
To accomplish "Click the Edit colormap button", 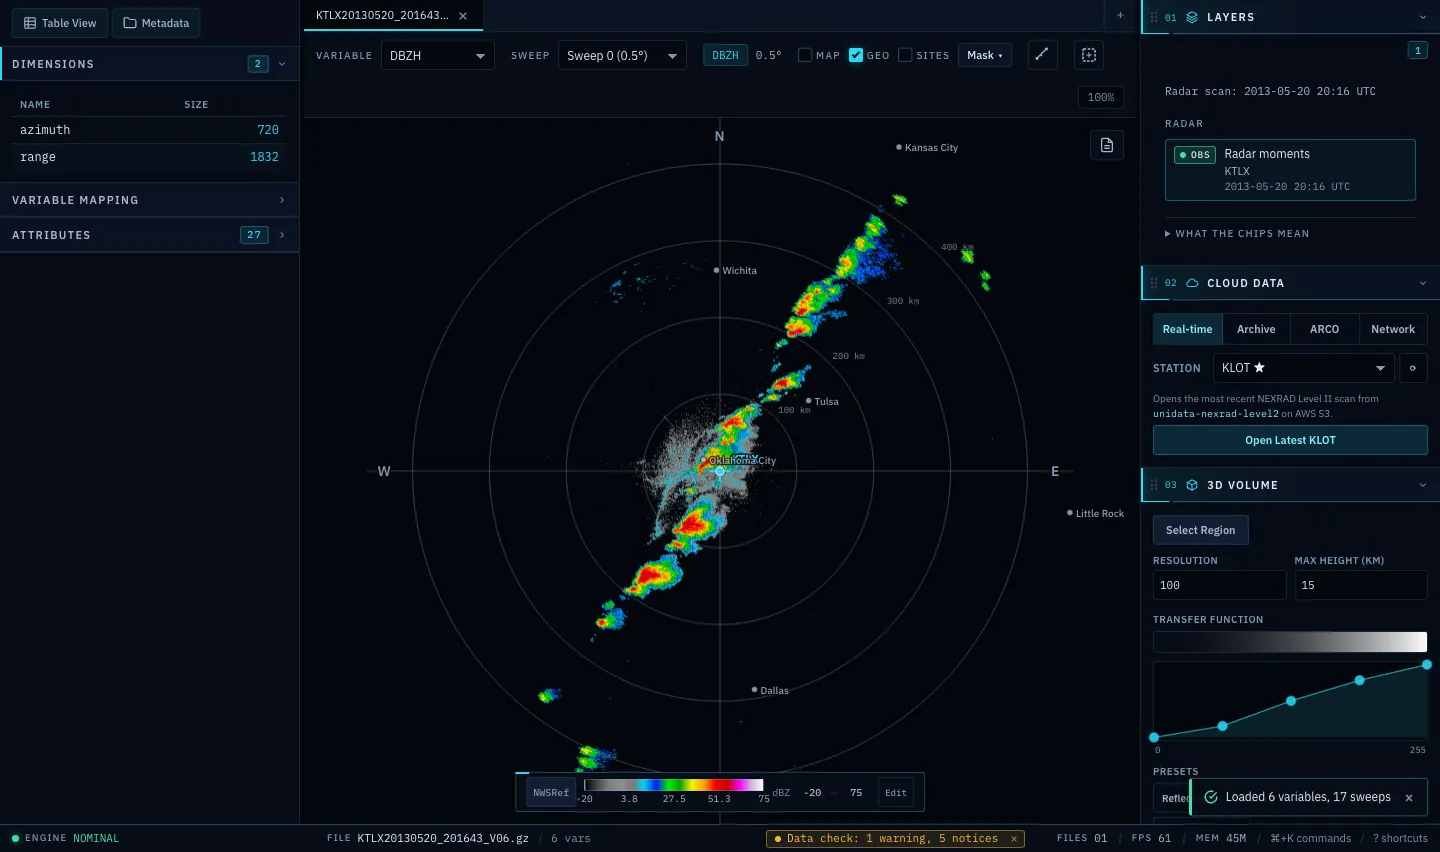I will [896, 793].
